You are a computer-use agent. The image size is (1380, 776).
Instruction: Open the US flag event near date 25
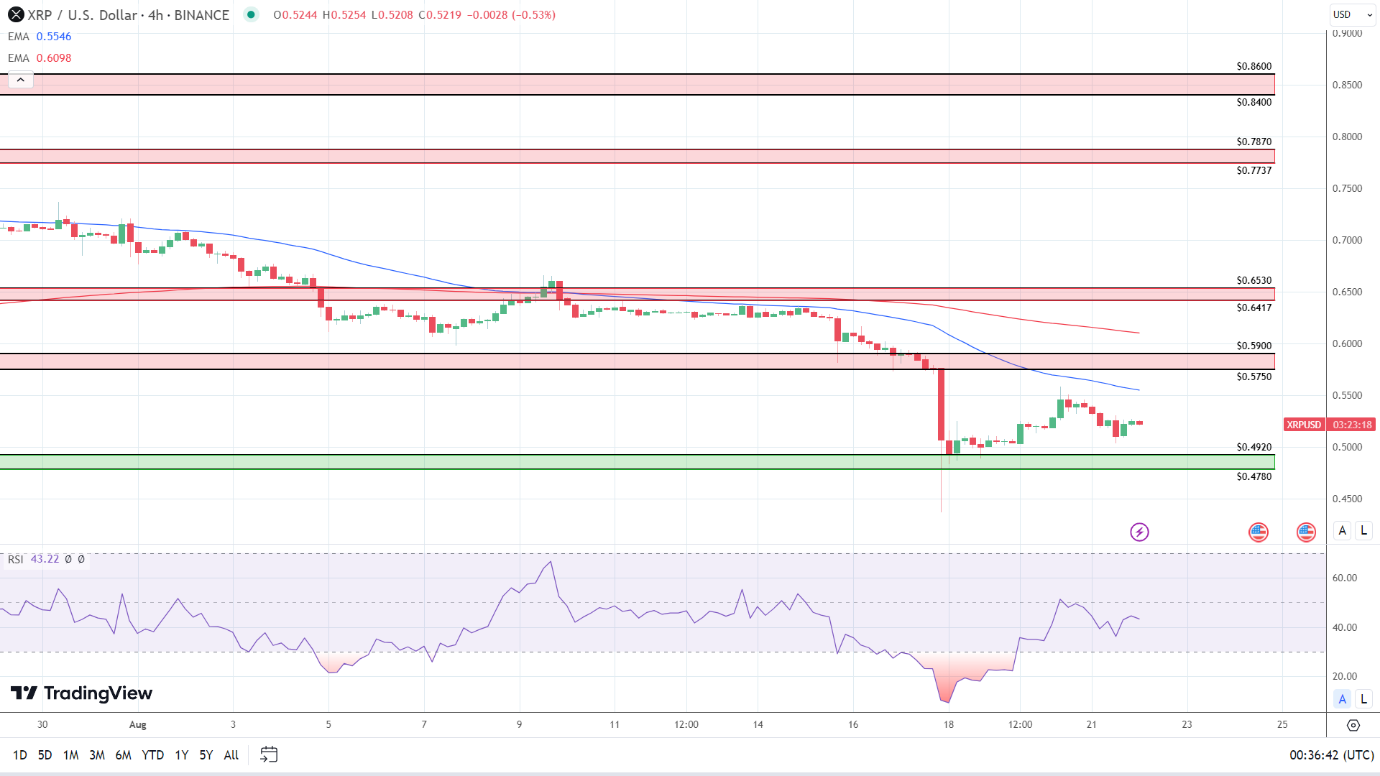(1306, 532)
